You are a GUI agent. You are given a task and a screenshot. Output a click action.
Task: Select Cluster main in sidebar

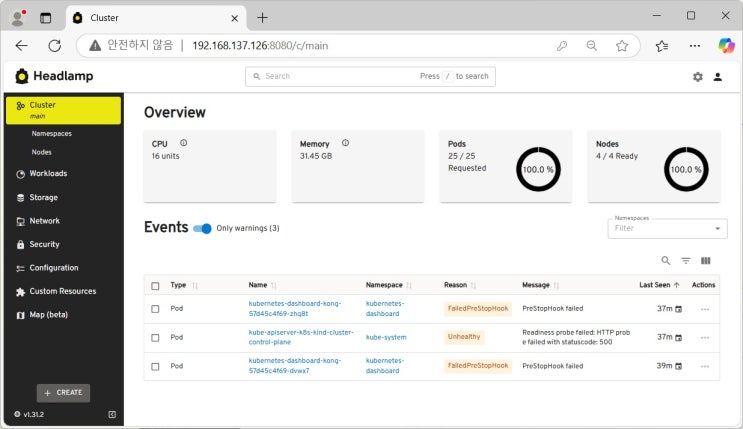[x=63, y=110]
